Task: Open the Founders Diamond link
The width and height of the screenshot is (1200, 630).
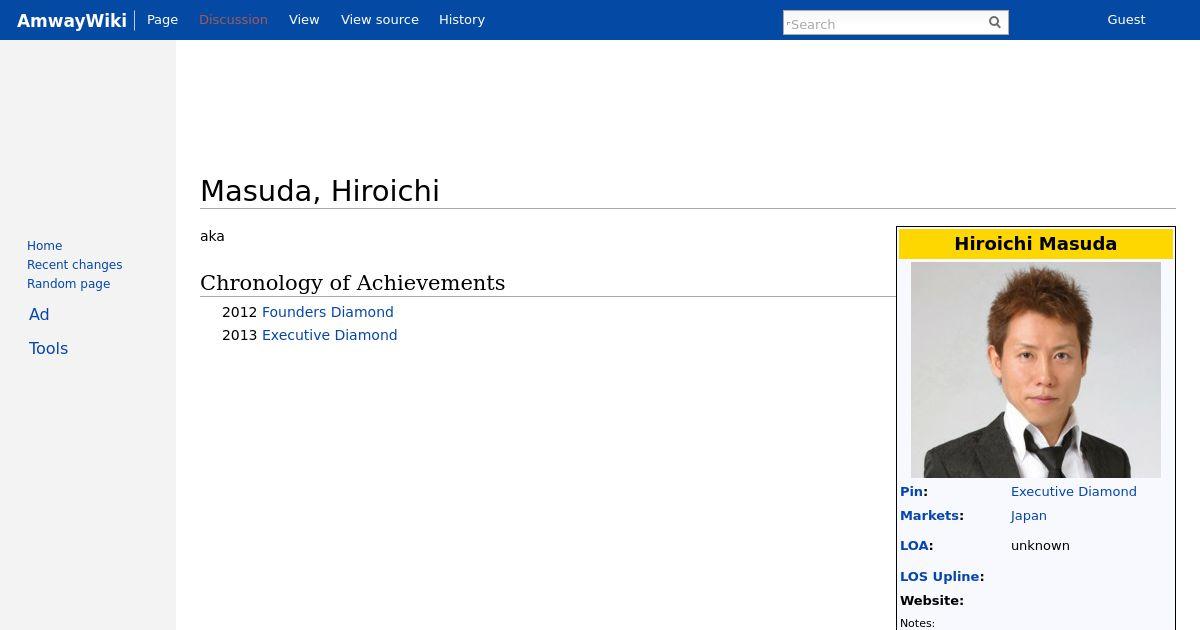Action: point(328,312)
